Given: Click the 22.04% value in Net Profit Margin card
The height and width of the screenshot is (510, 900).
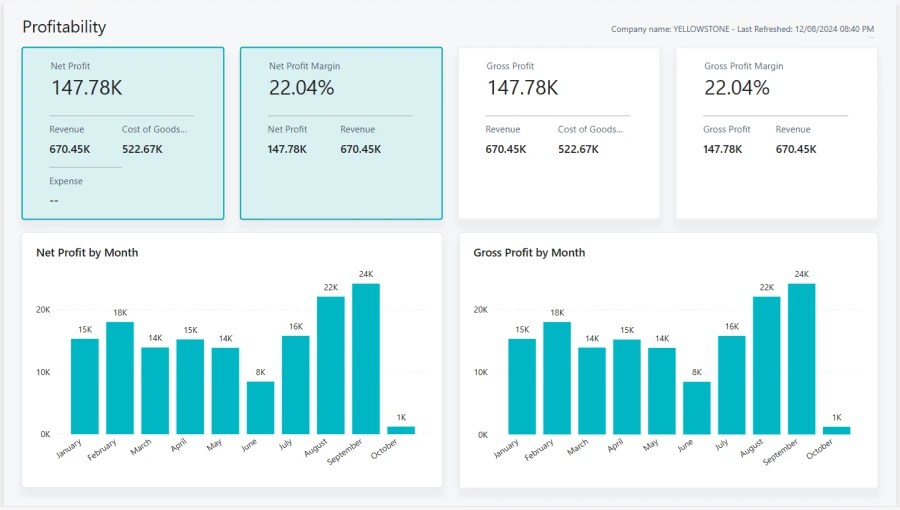Looking at the screenshot, I should [301, 88].
